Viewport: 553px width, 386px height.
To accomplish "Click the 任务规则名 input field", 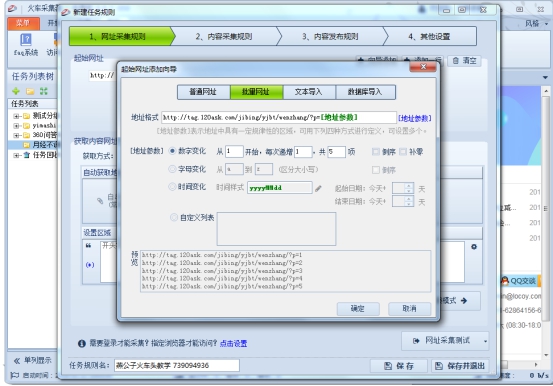I will pyautogui.click(x=177, y=366).
